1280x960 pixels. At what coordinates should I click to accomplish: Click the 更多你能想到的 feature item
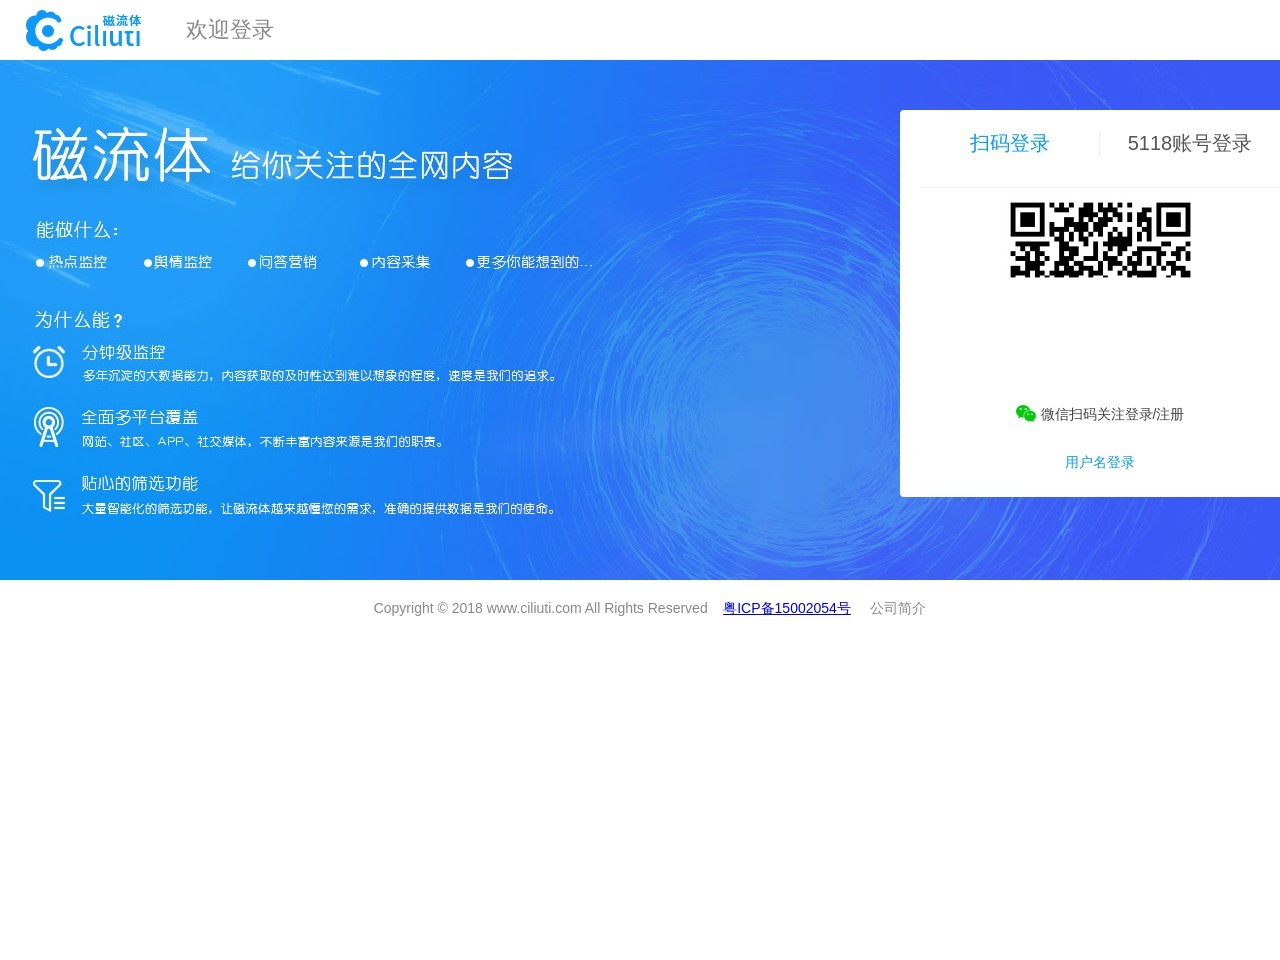533,262
